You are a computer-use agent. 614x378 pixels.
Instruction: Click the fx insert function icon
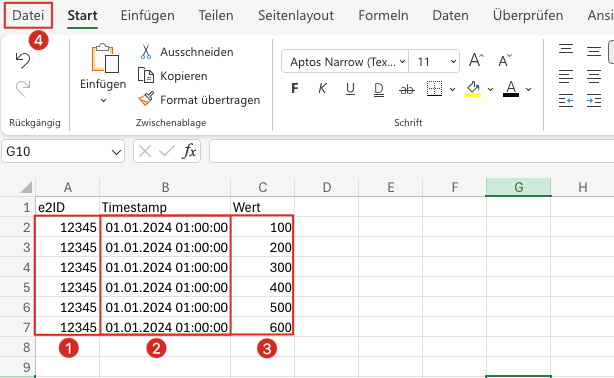pos(189,151)
